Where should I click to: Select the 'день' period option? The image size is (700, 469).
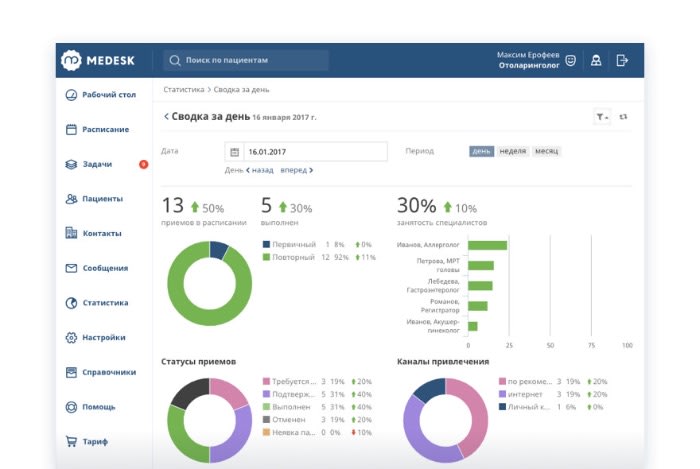point(481,151)
